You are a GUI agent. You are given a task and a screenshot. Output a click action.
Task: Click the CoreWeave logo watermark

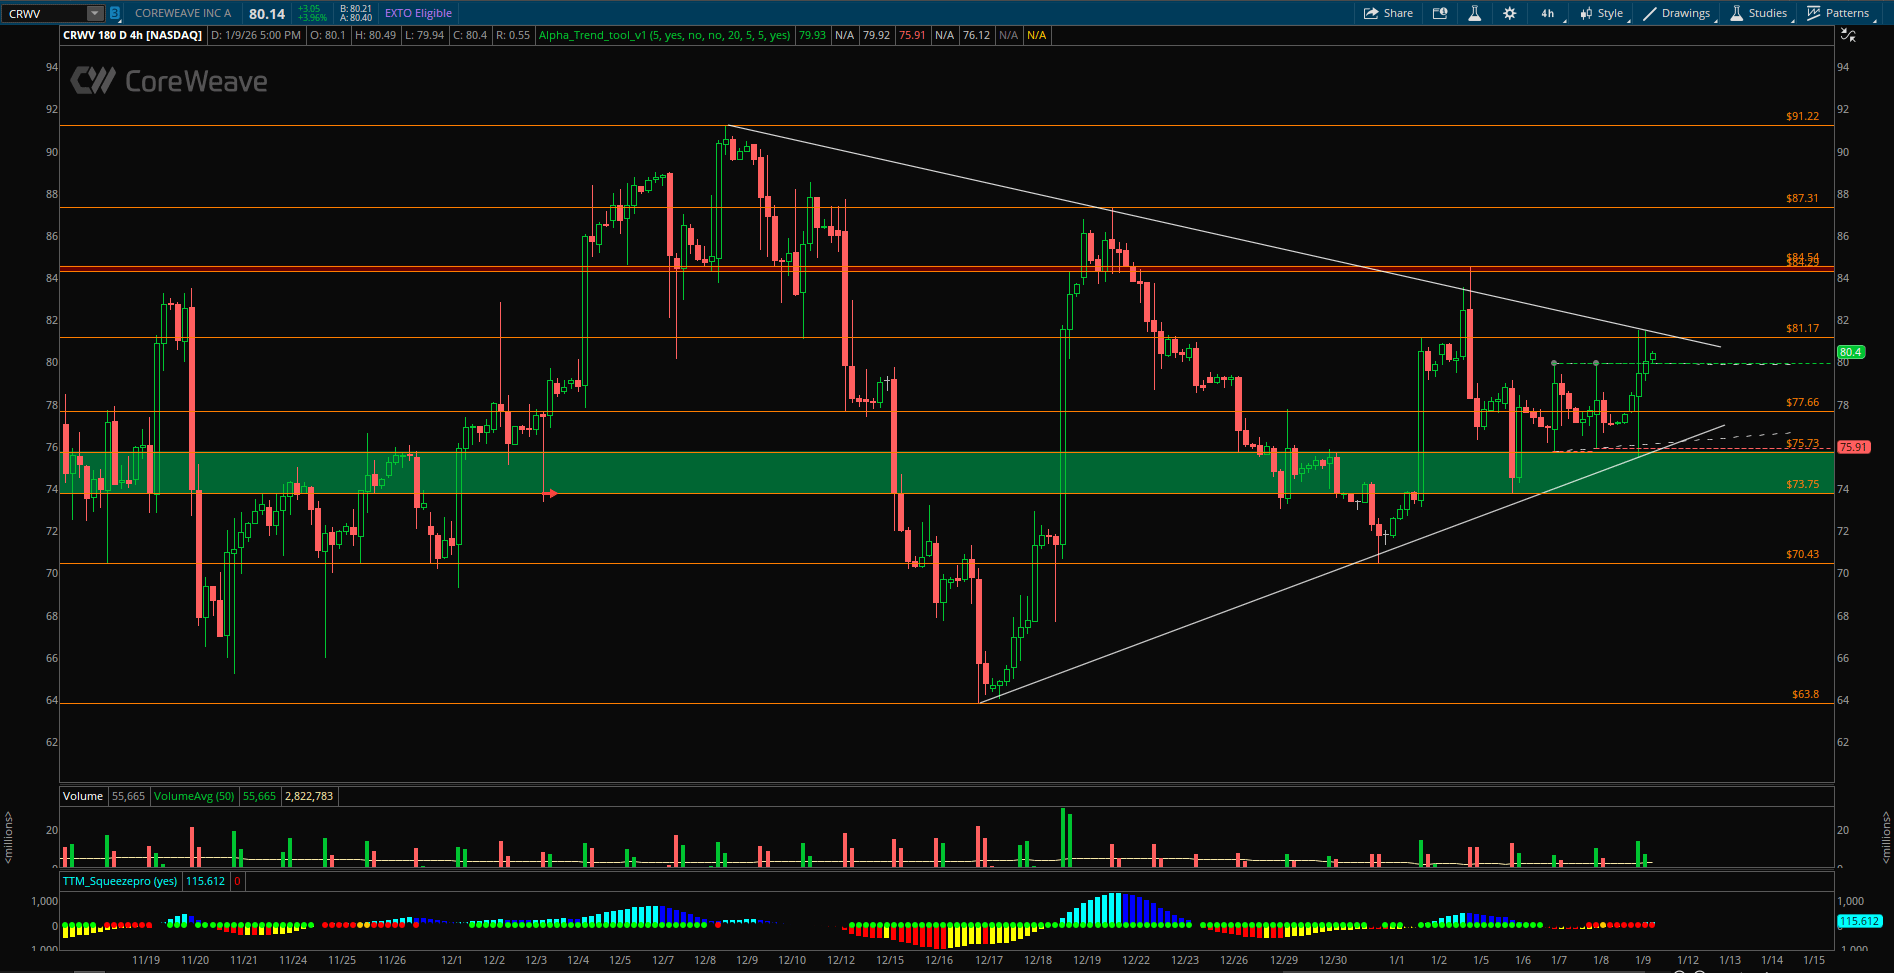169,81
